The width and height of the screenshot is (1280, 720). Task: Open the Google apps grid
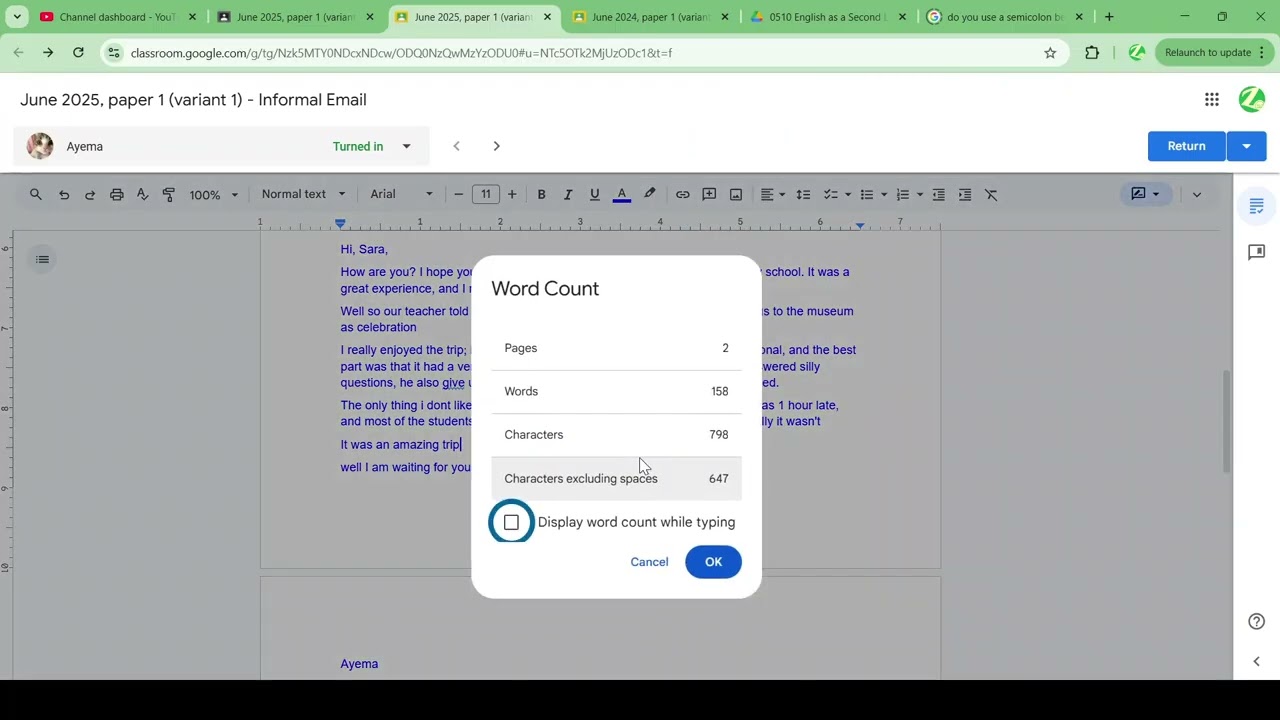1212,99
